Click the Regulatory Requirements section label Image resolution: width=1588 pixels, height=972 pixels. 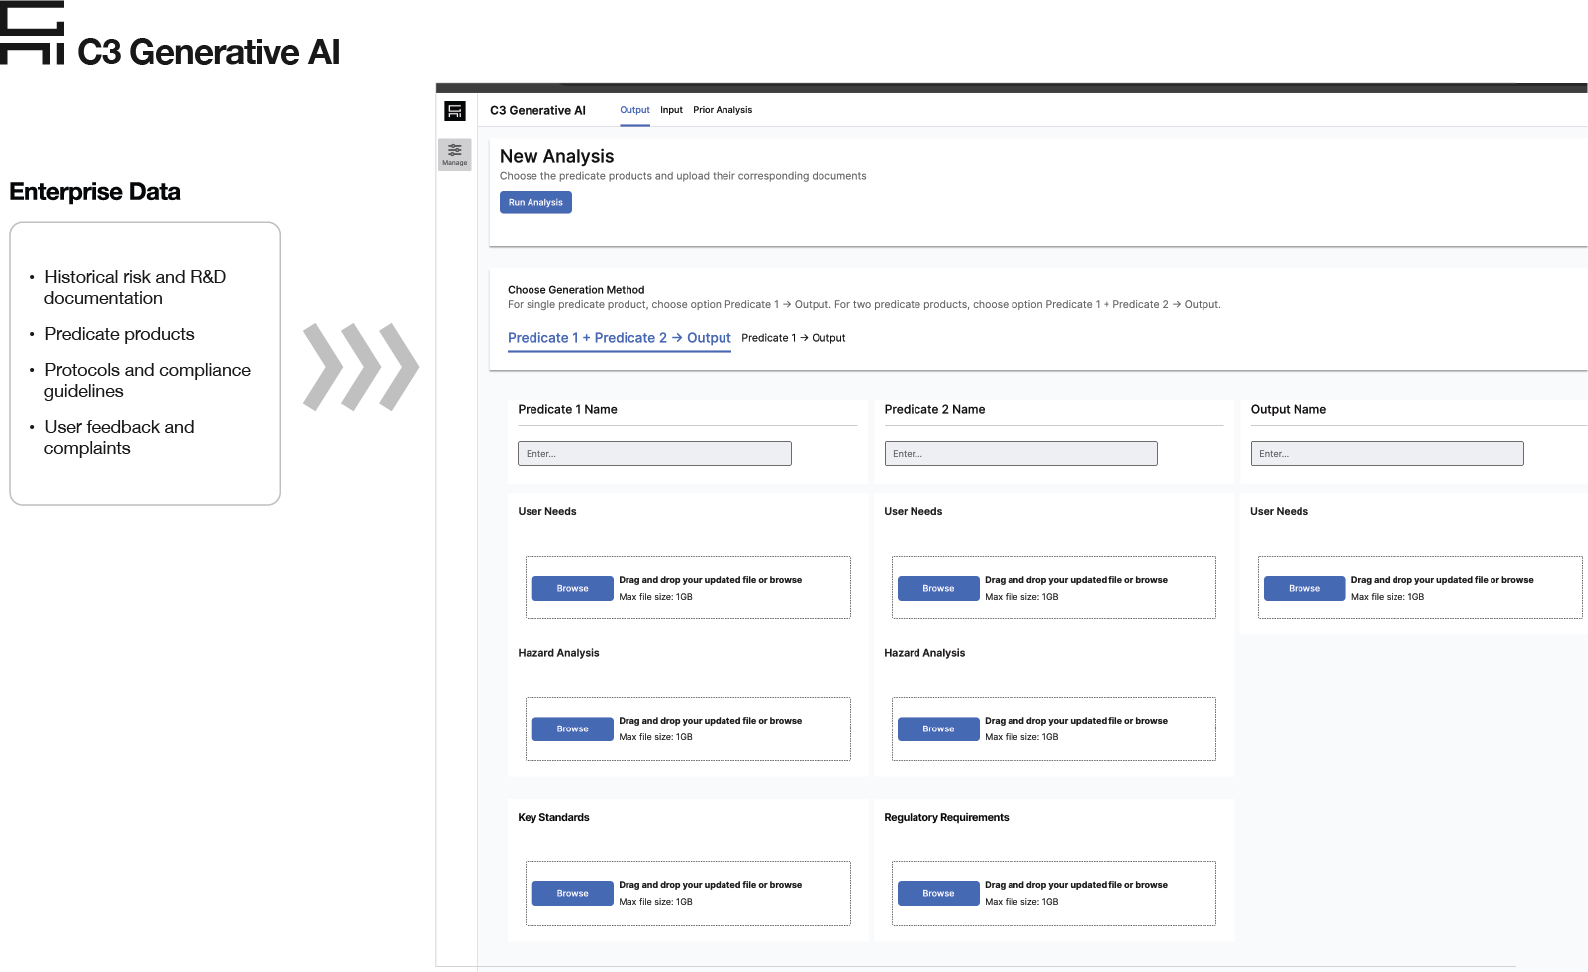pos(947,818)
